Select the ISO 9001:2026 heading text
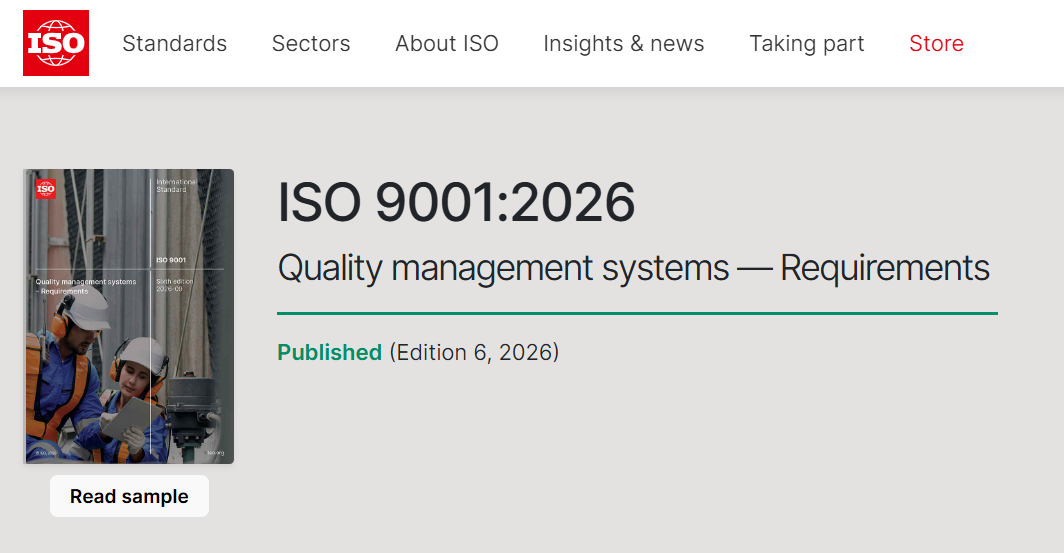The height and width of the screenshot is (553, 1064). coord(456,202)
